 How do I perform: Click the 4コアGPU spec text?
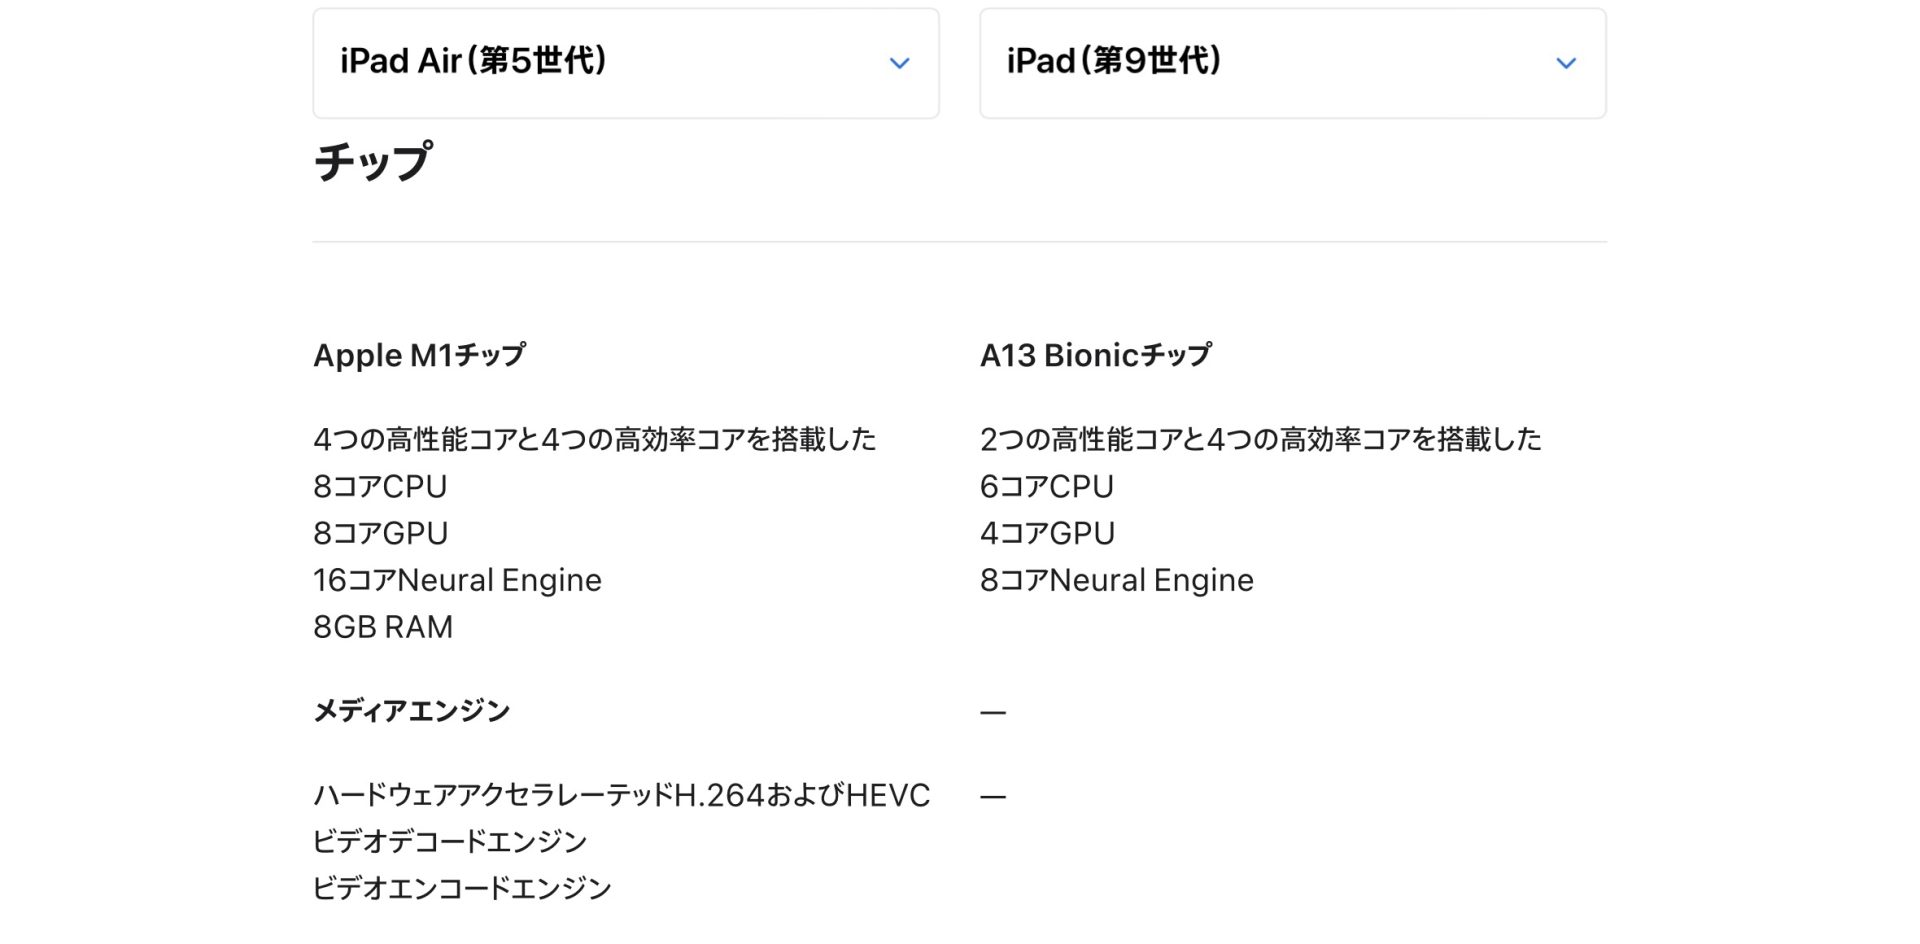tap(1047, 533)
